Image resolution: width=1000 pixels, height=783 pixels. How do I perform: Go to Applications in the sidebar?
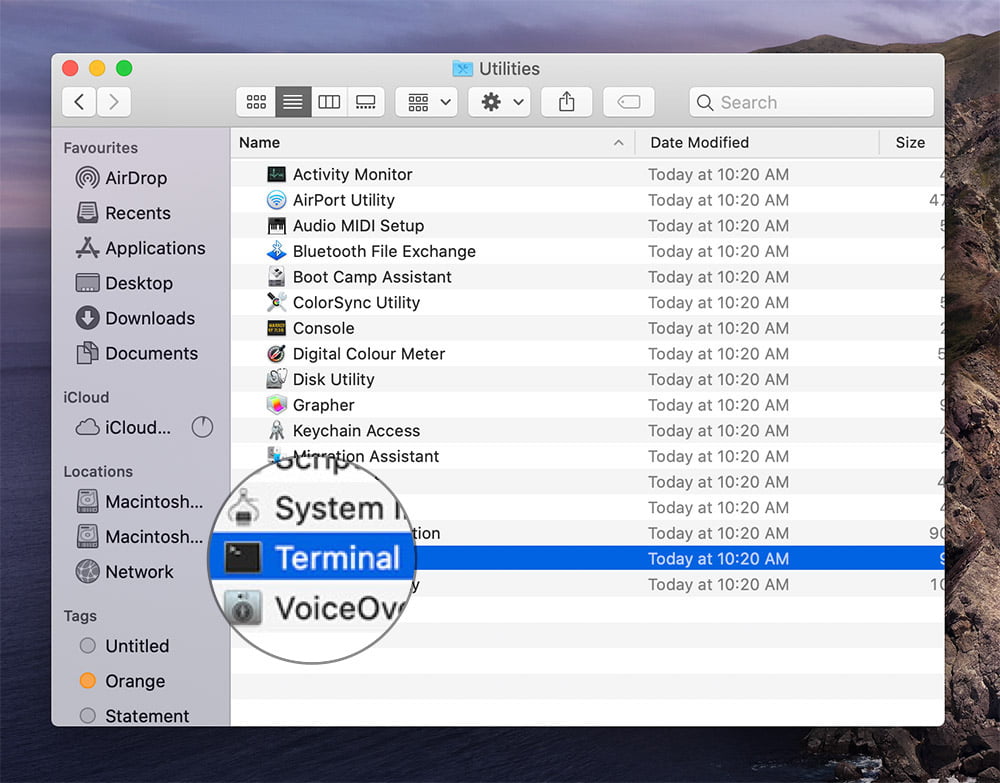(154, 248)
